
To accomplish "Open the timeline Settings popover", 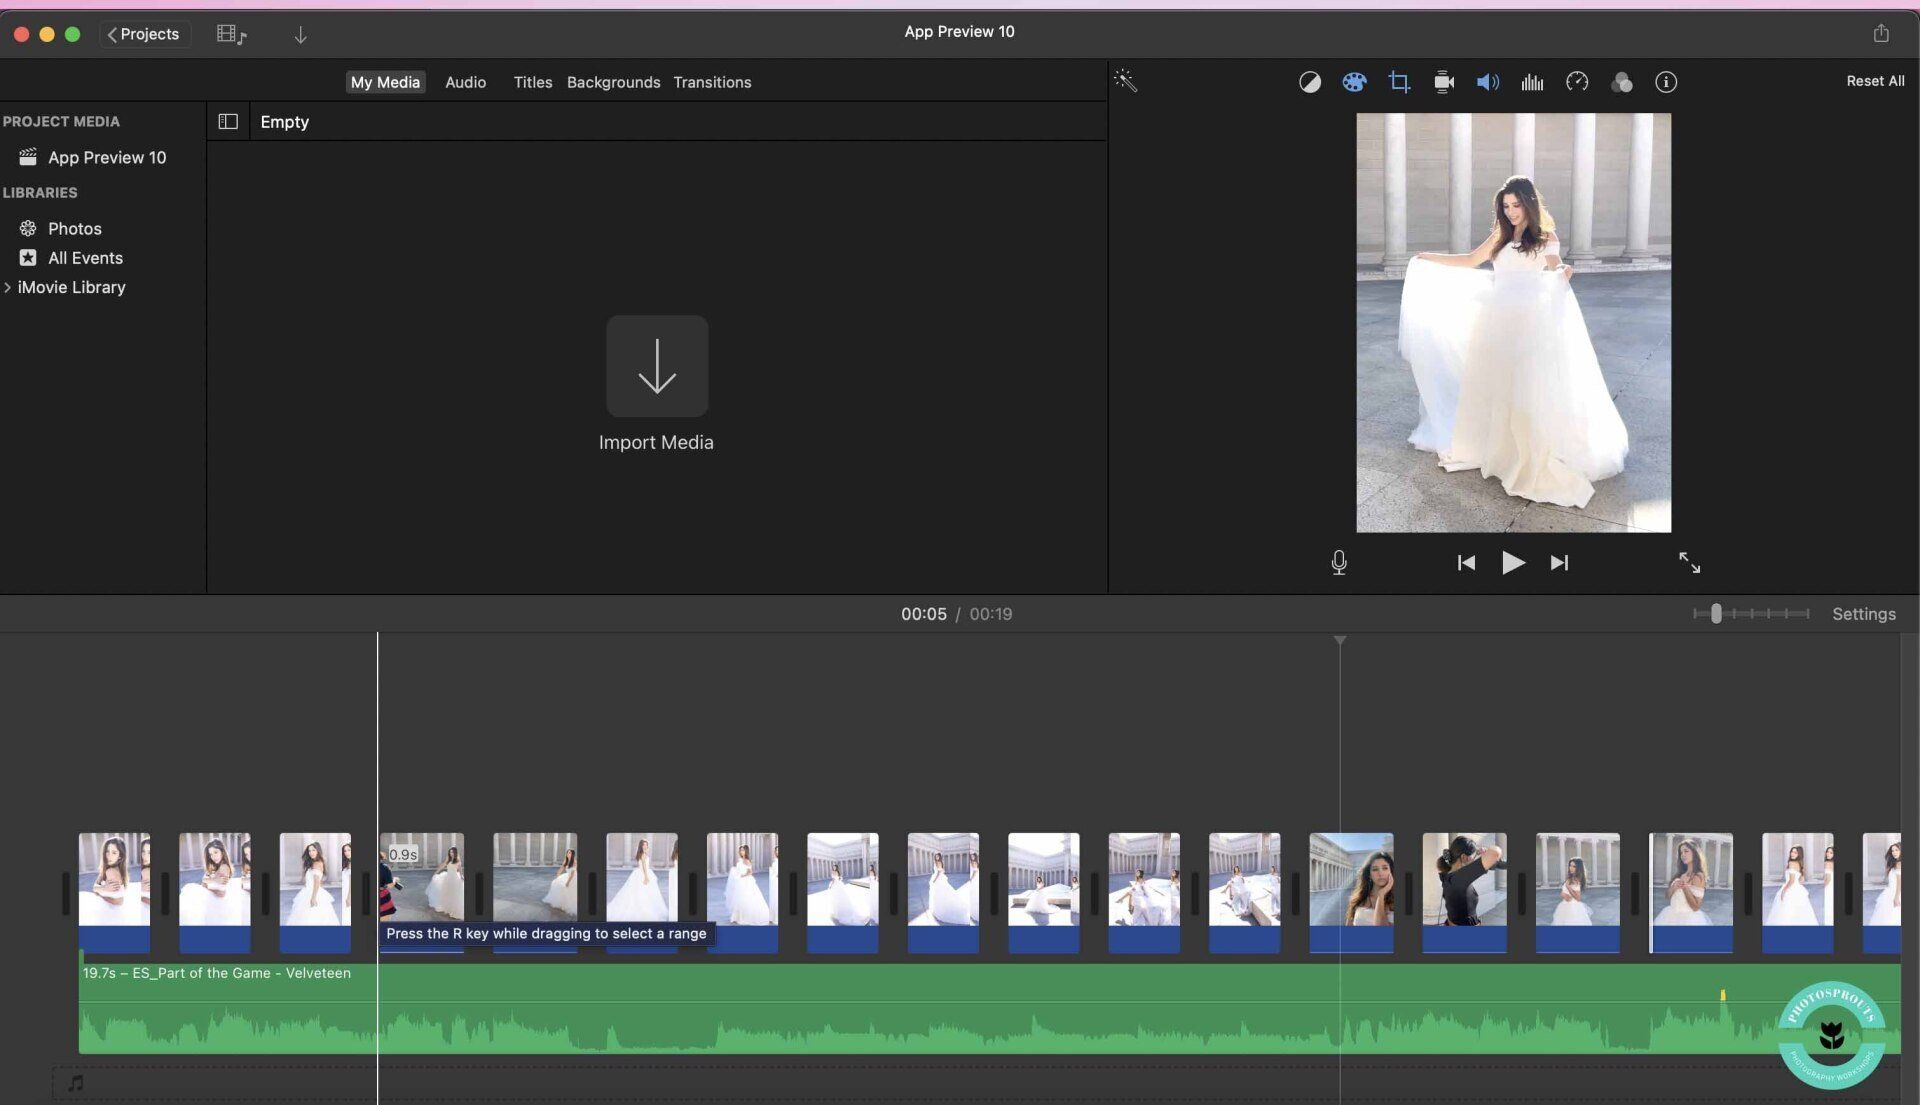I will [1863, 614].
